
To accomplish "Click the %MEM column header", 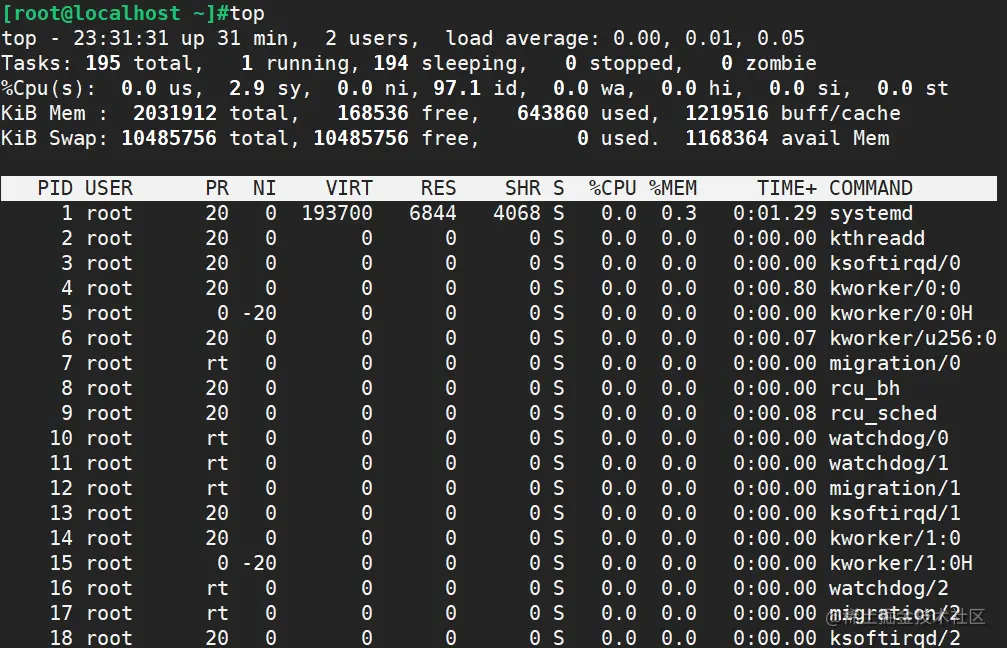I will click(672, 188).
